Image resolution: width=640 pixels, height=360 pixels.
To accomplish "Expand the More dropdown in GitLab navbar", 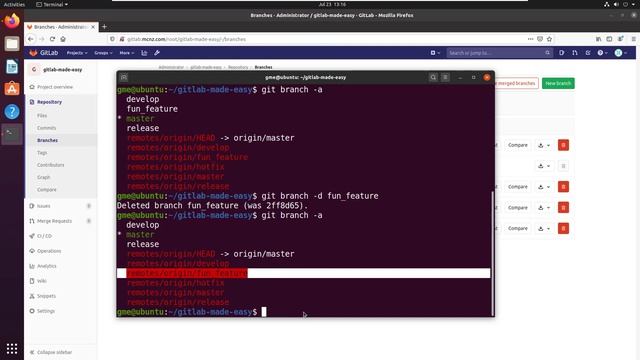I will 127,53.
